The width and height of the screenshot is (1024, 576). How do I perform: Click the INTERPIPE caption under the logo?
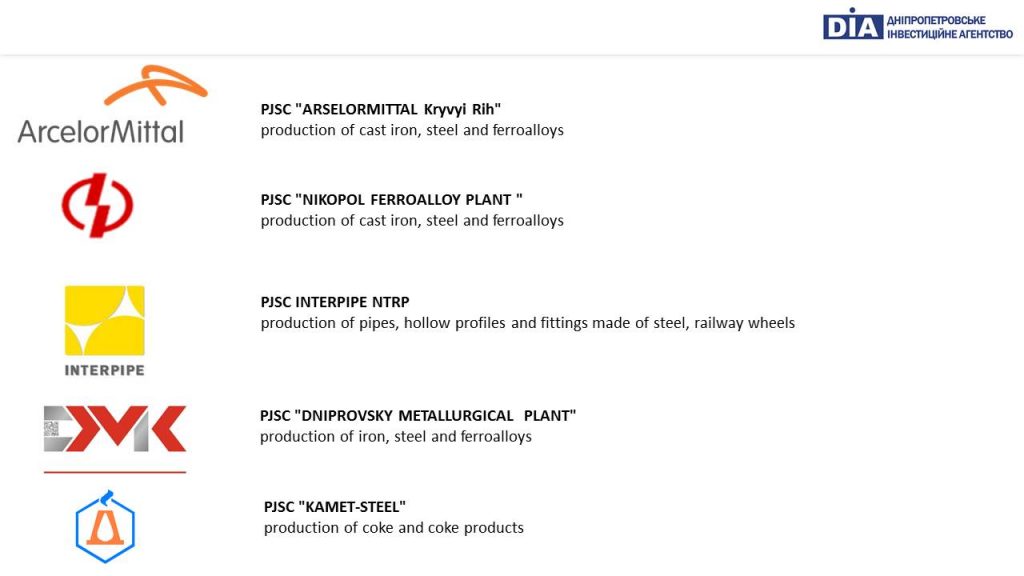point(104,370)
